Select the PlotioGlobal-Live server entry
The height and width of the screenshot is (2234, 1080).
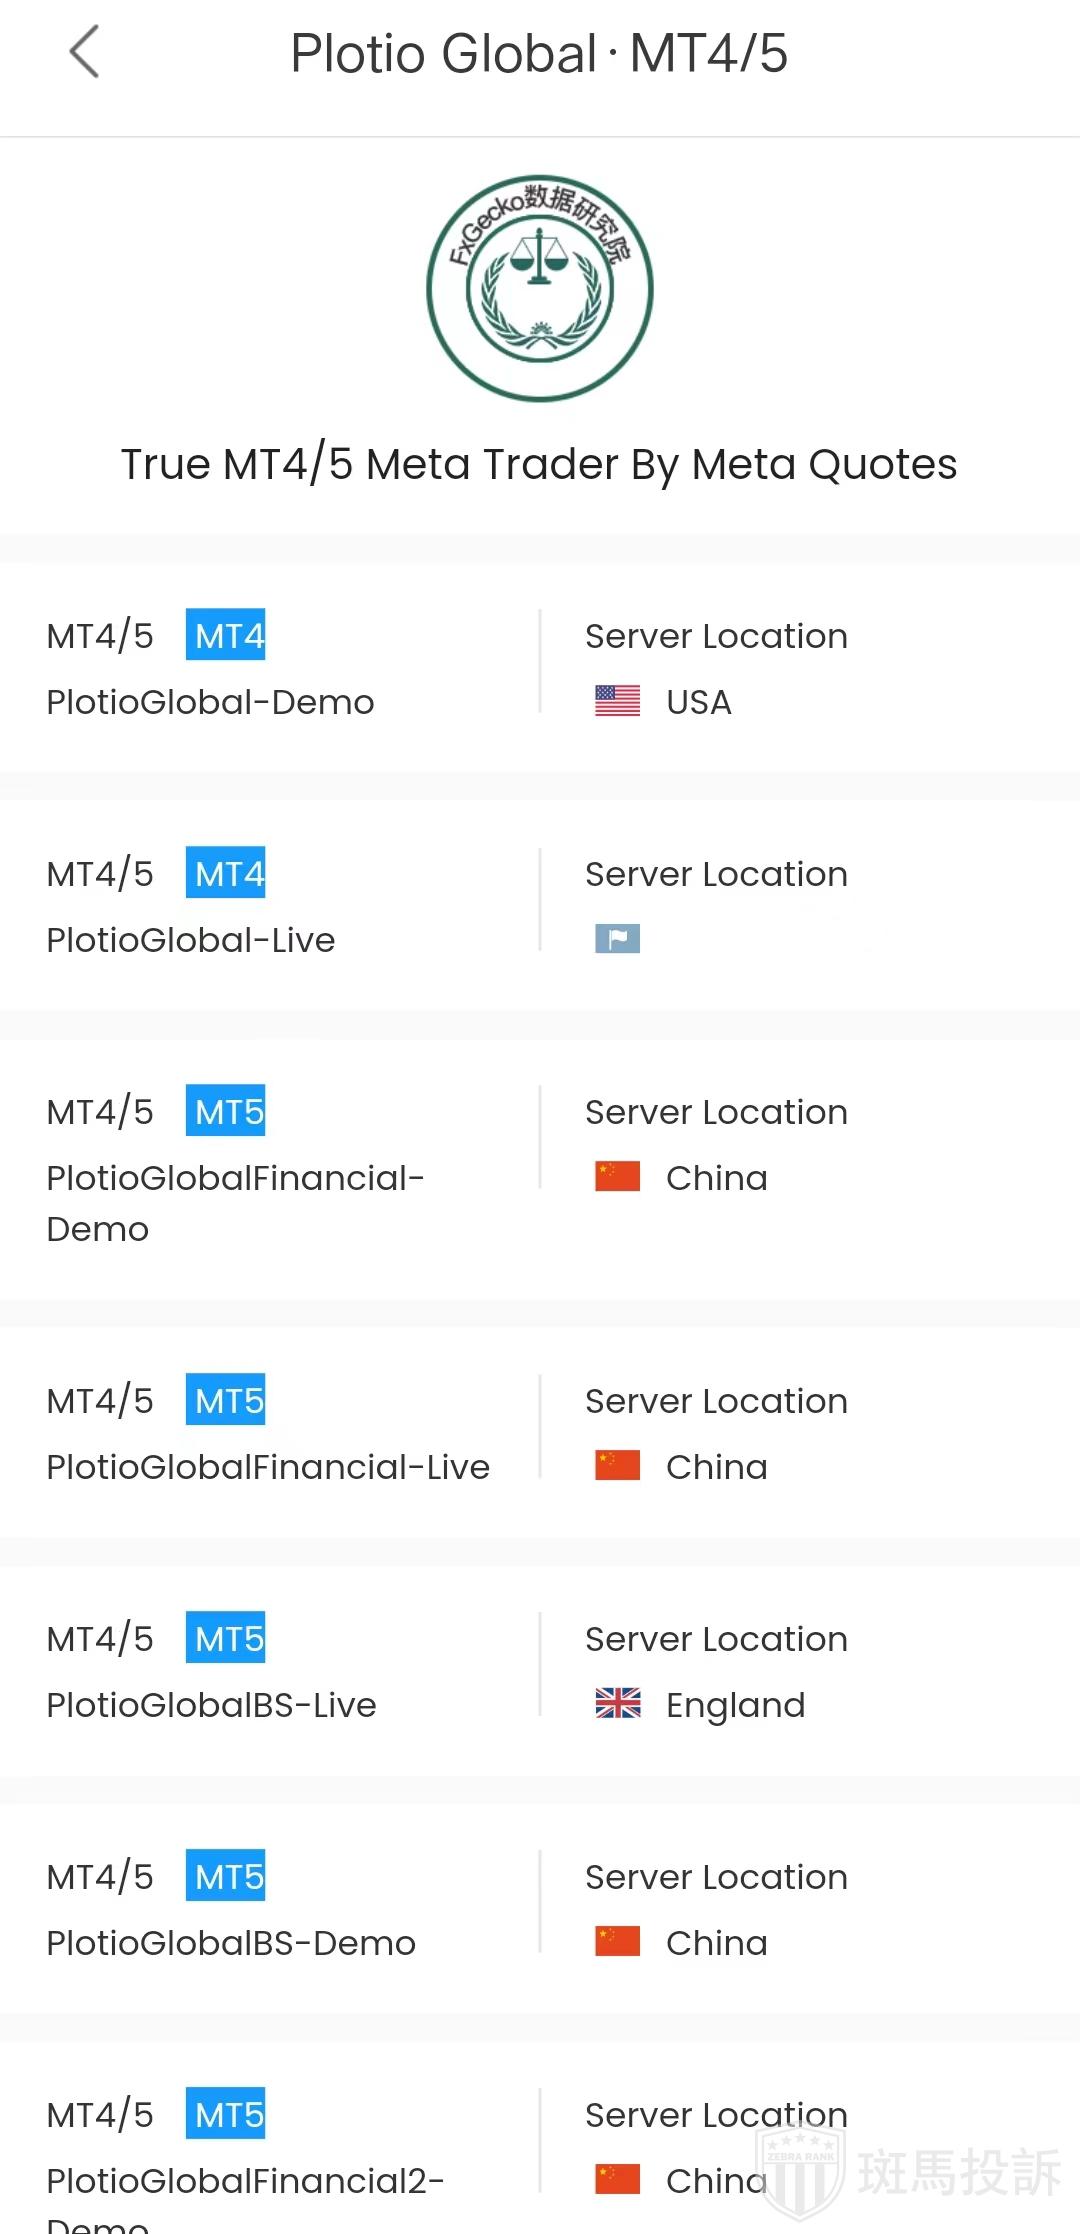[x=191, y=940]
